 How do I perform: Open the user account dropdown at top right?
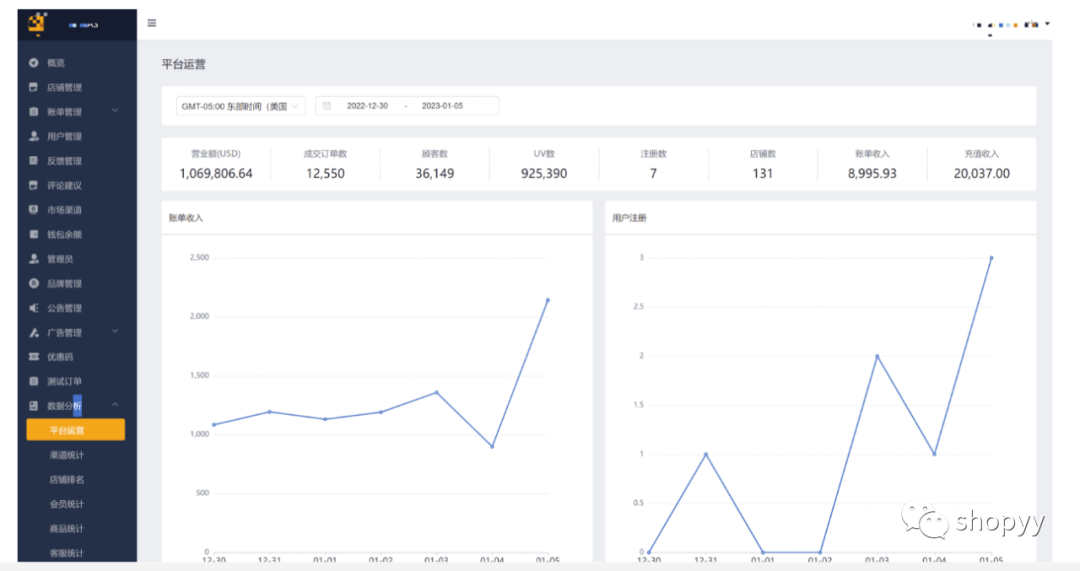(x=1047, y=24)
